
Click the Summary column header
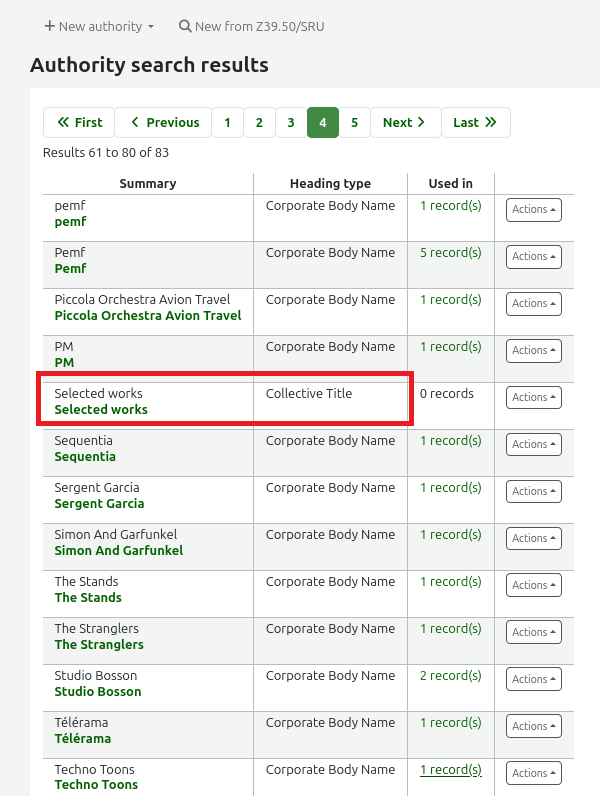pyautogui.click(x=148, y=183)
